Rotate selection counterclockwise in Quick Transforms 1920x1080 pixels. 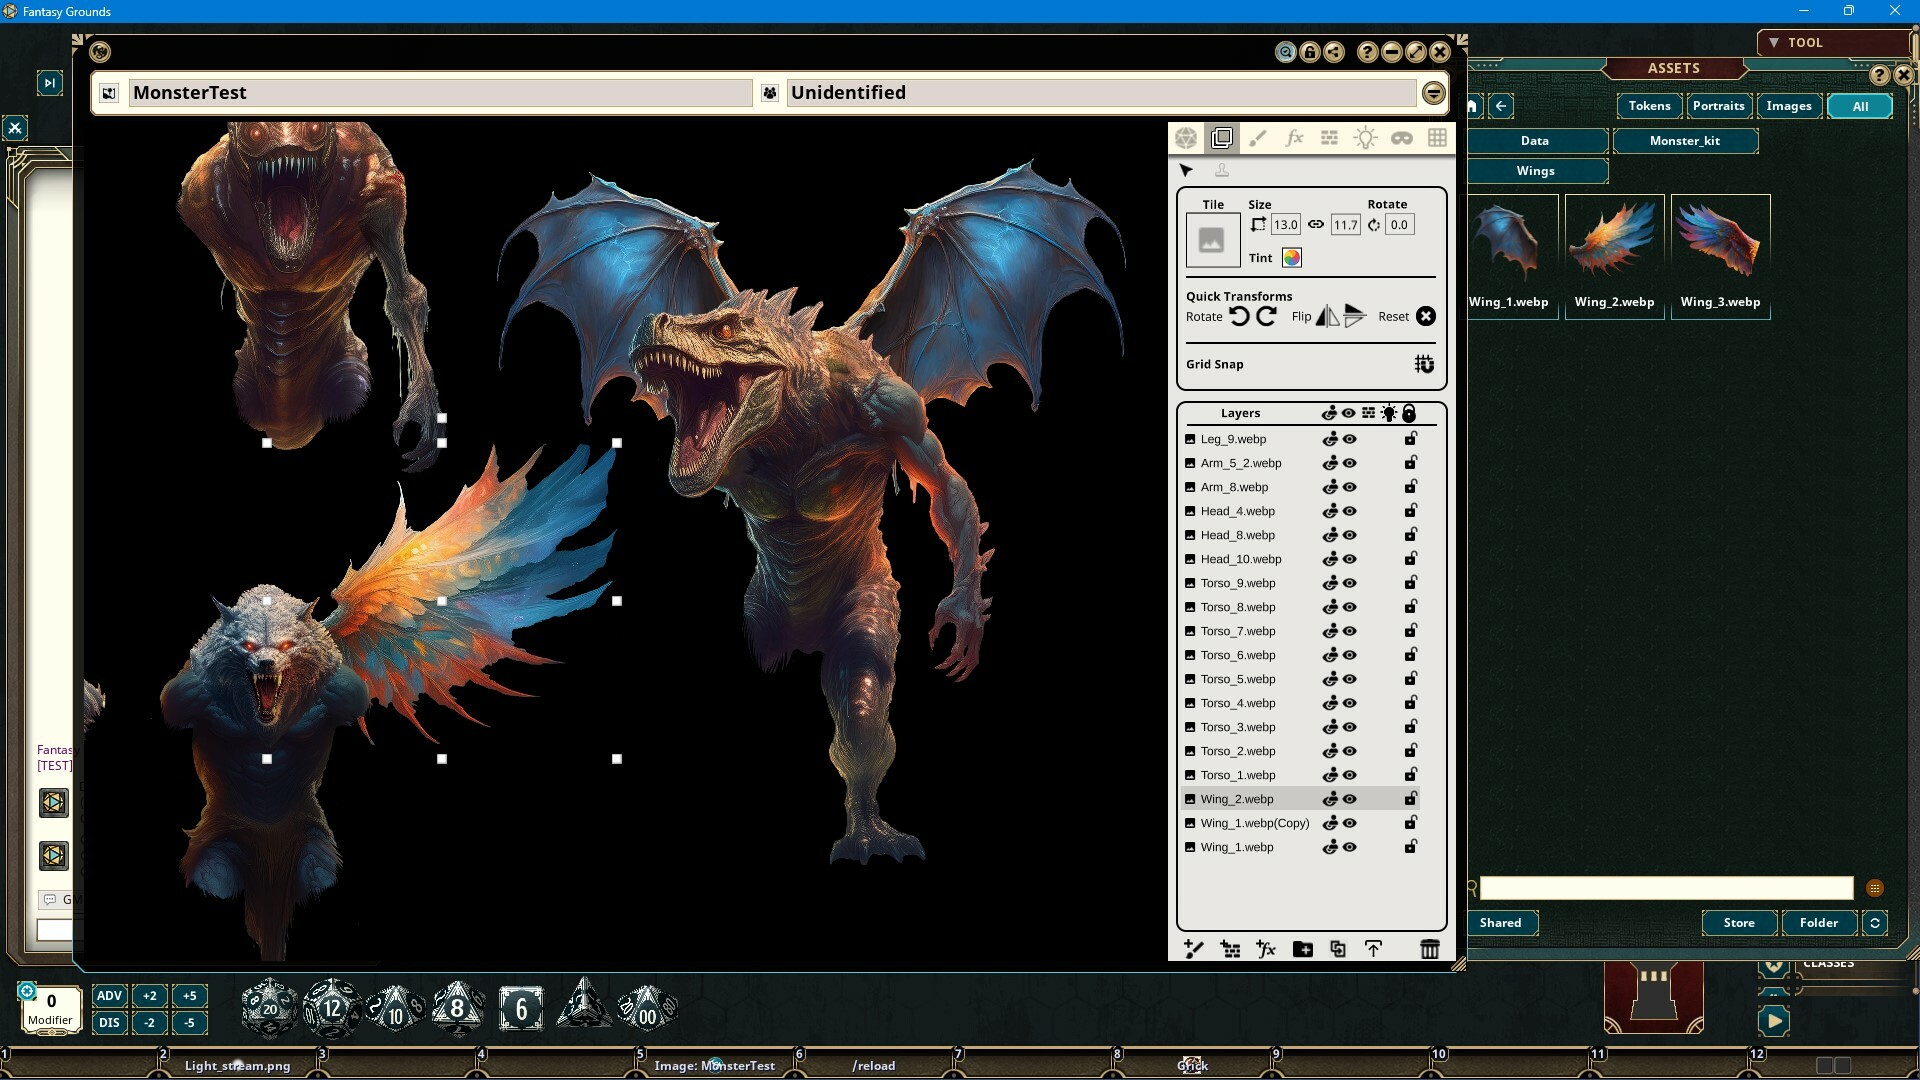[1240, 316]
